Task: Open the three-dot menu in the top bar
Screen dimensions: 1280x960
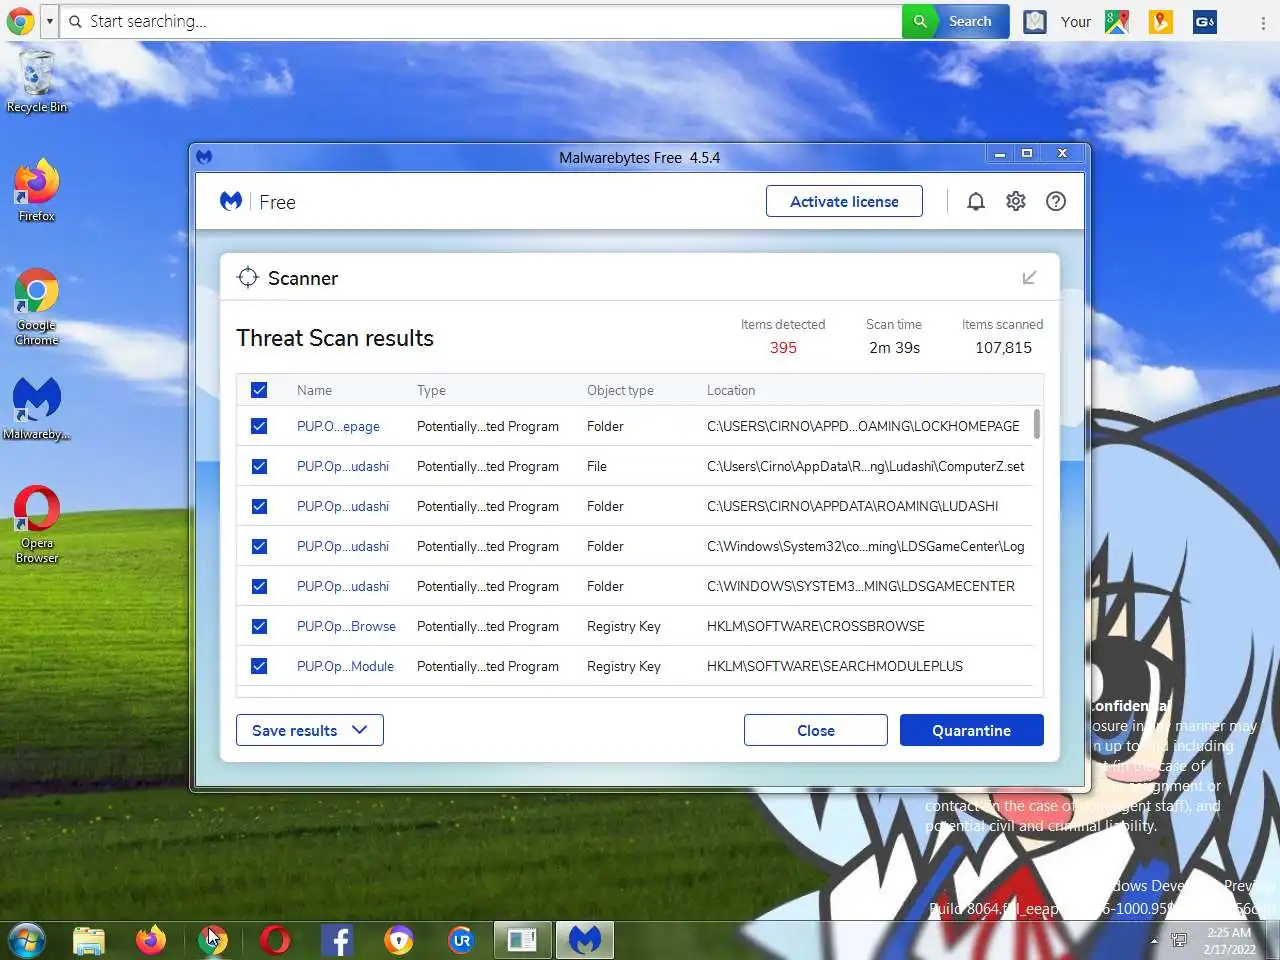Action: 1263,21
